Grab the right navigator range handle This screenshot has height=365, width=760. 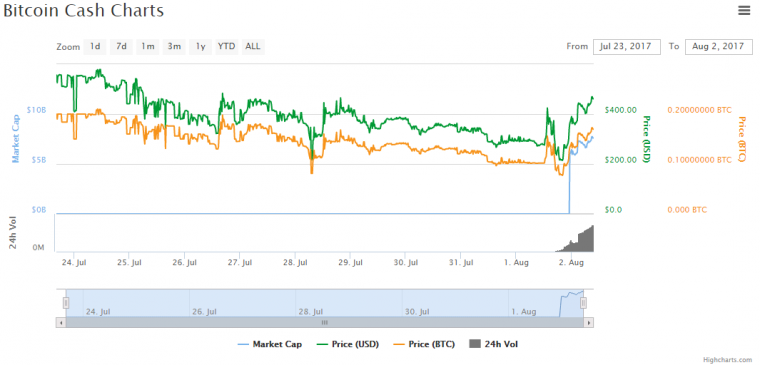[584, 303]
